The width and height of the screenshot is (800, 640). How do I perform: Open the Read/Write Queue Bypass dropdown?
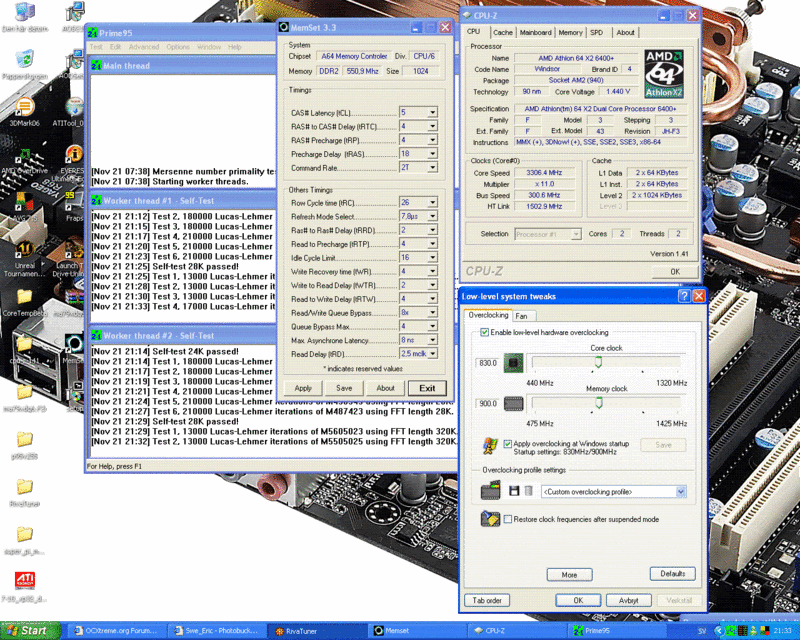point(433,312)
